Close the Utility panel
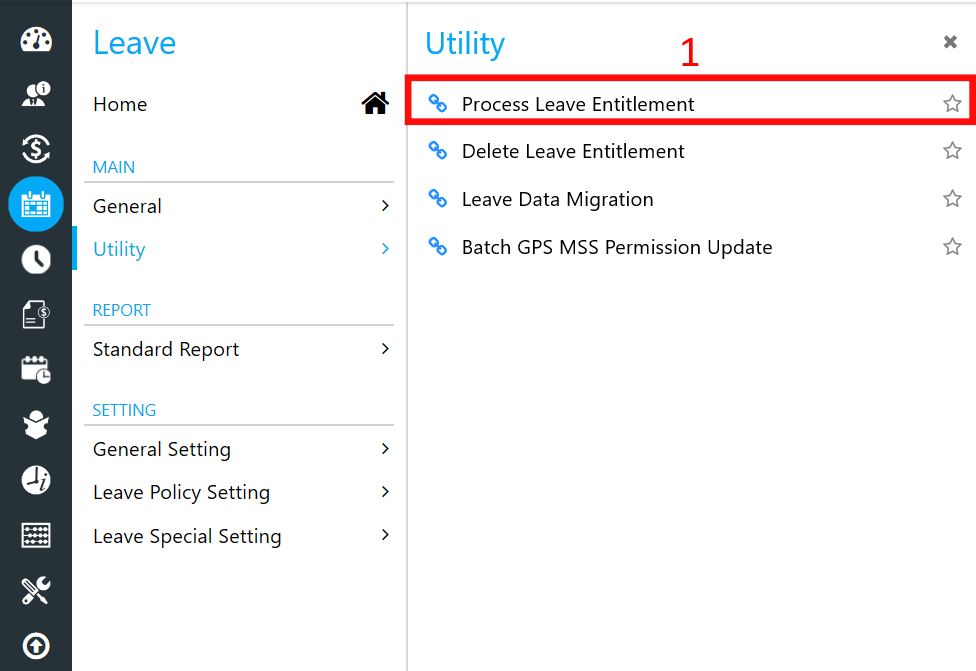 (950, 42)
